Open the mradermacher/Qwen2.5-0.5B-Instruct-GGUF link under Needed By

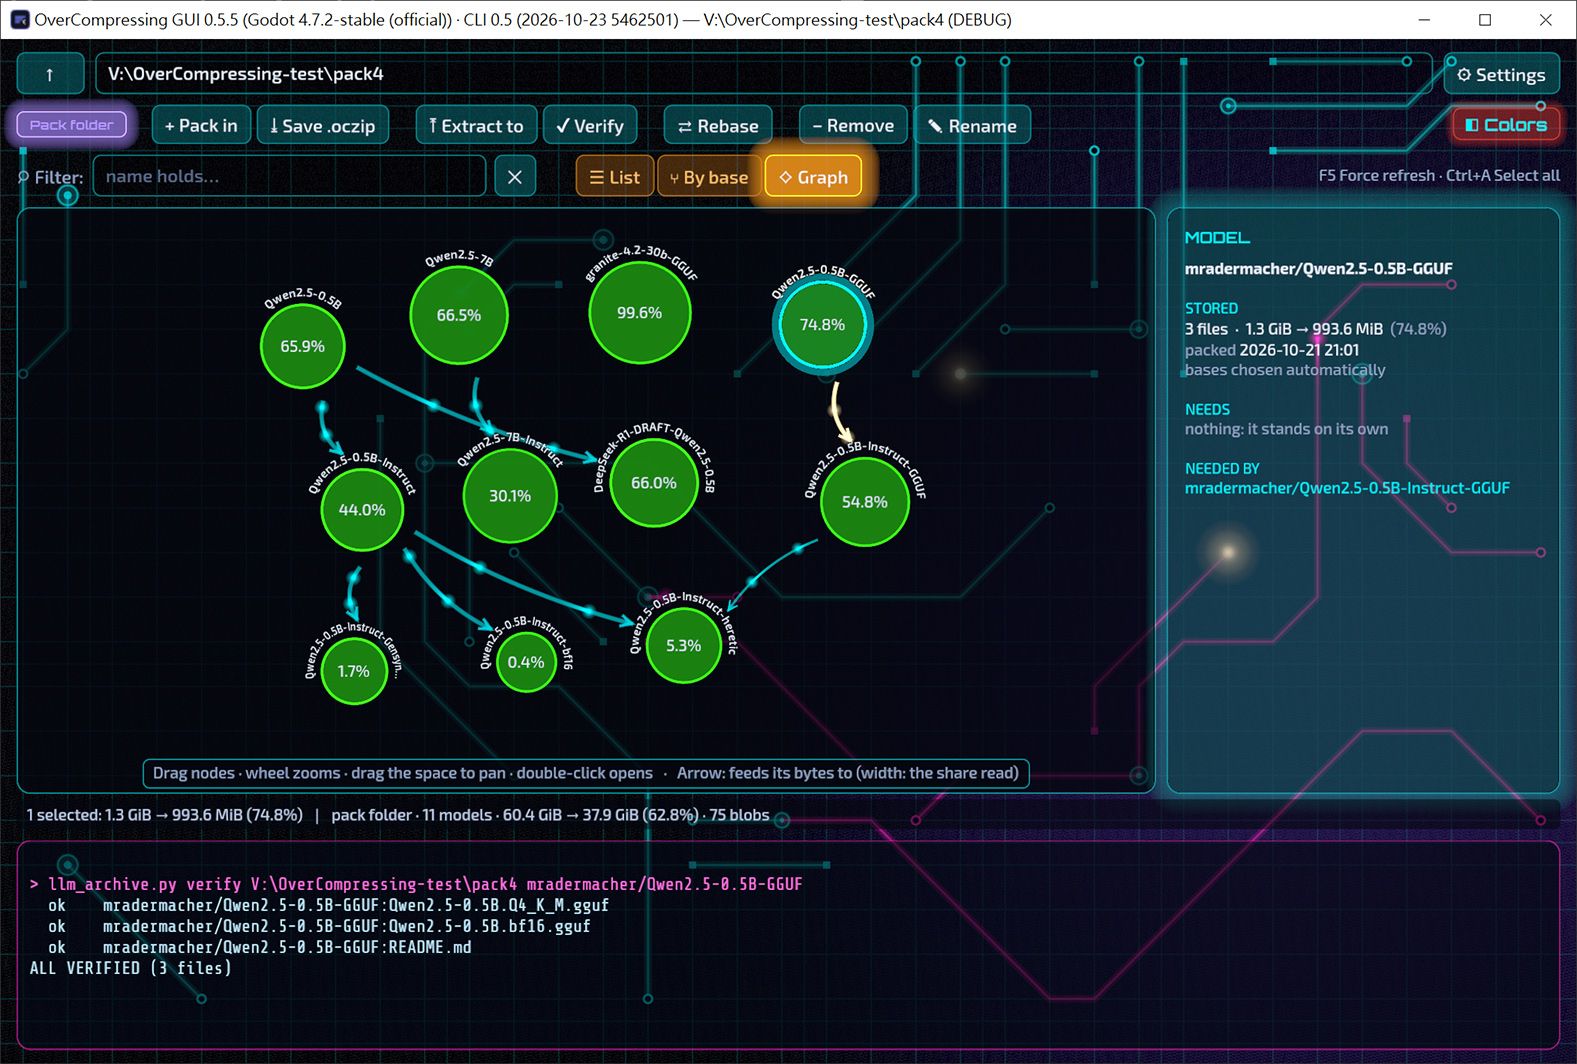pos(1347,488)
